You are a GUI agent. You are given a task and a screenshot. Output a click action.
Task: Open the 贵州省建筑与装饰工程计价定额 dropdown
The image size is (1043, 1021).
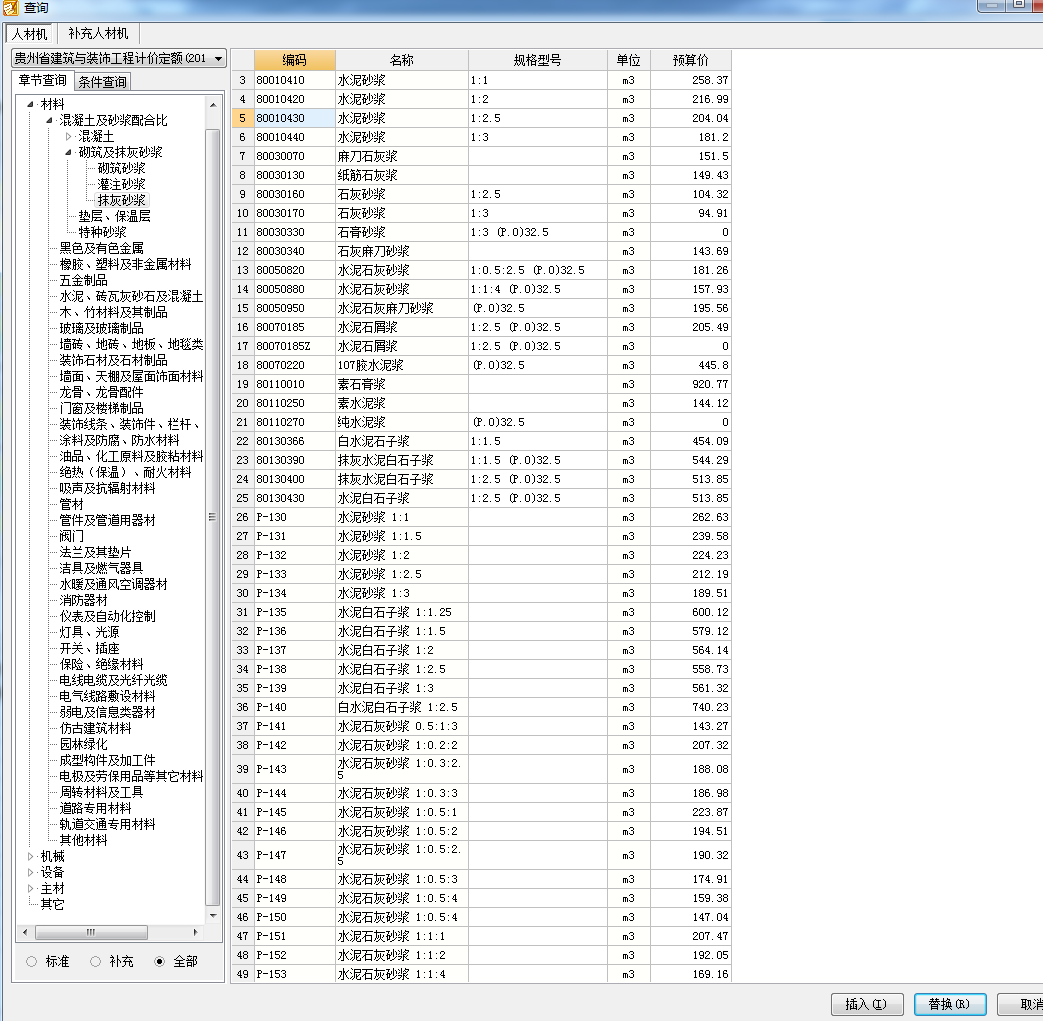click(218, 59)
